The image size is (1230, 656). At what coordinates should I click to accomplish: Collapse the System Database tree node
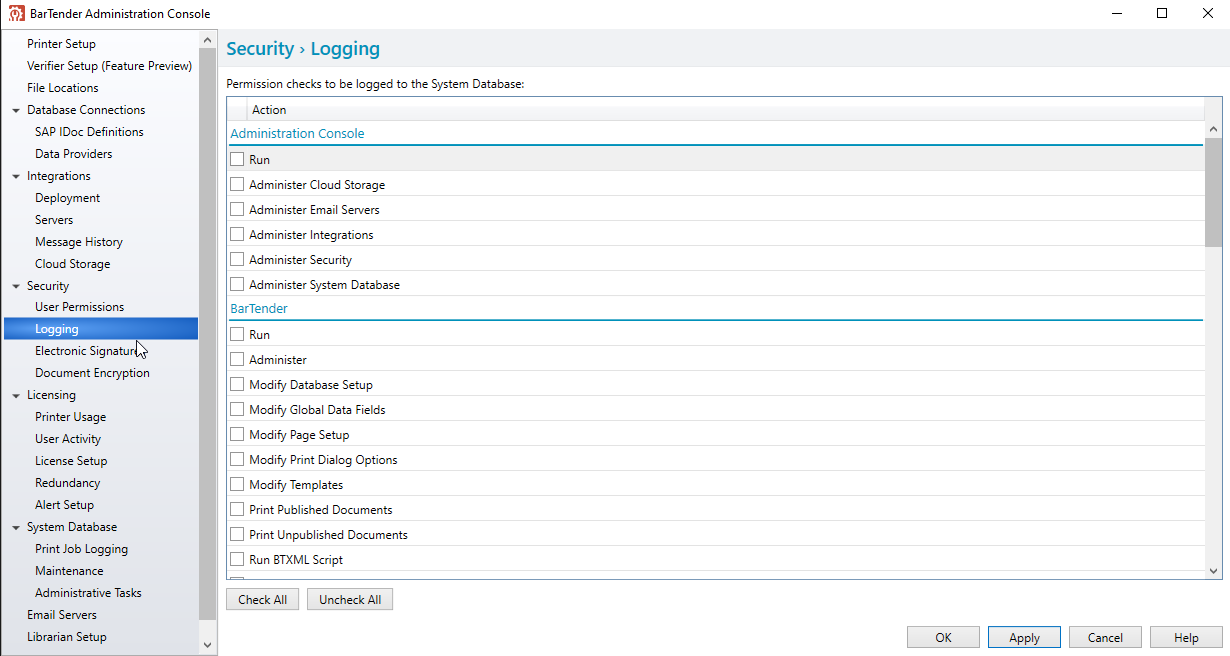coord(16,527)
